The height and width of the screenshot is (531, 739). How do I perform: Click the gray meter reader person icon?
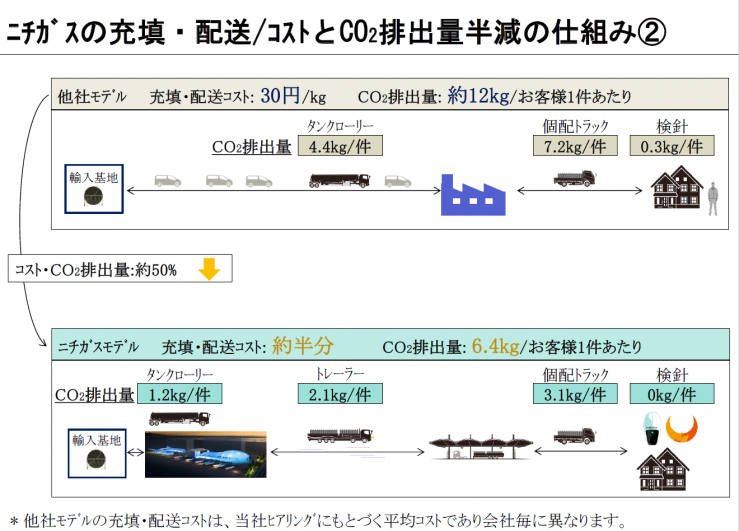coord(713,199)
